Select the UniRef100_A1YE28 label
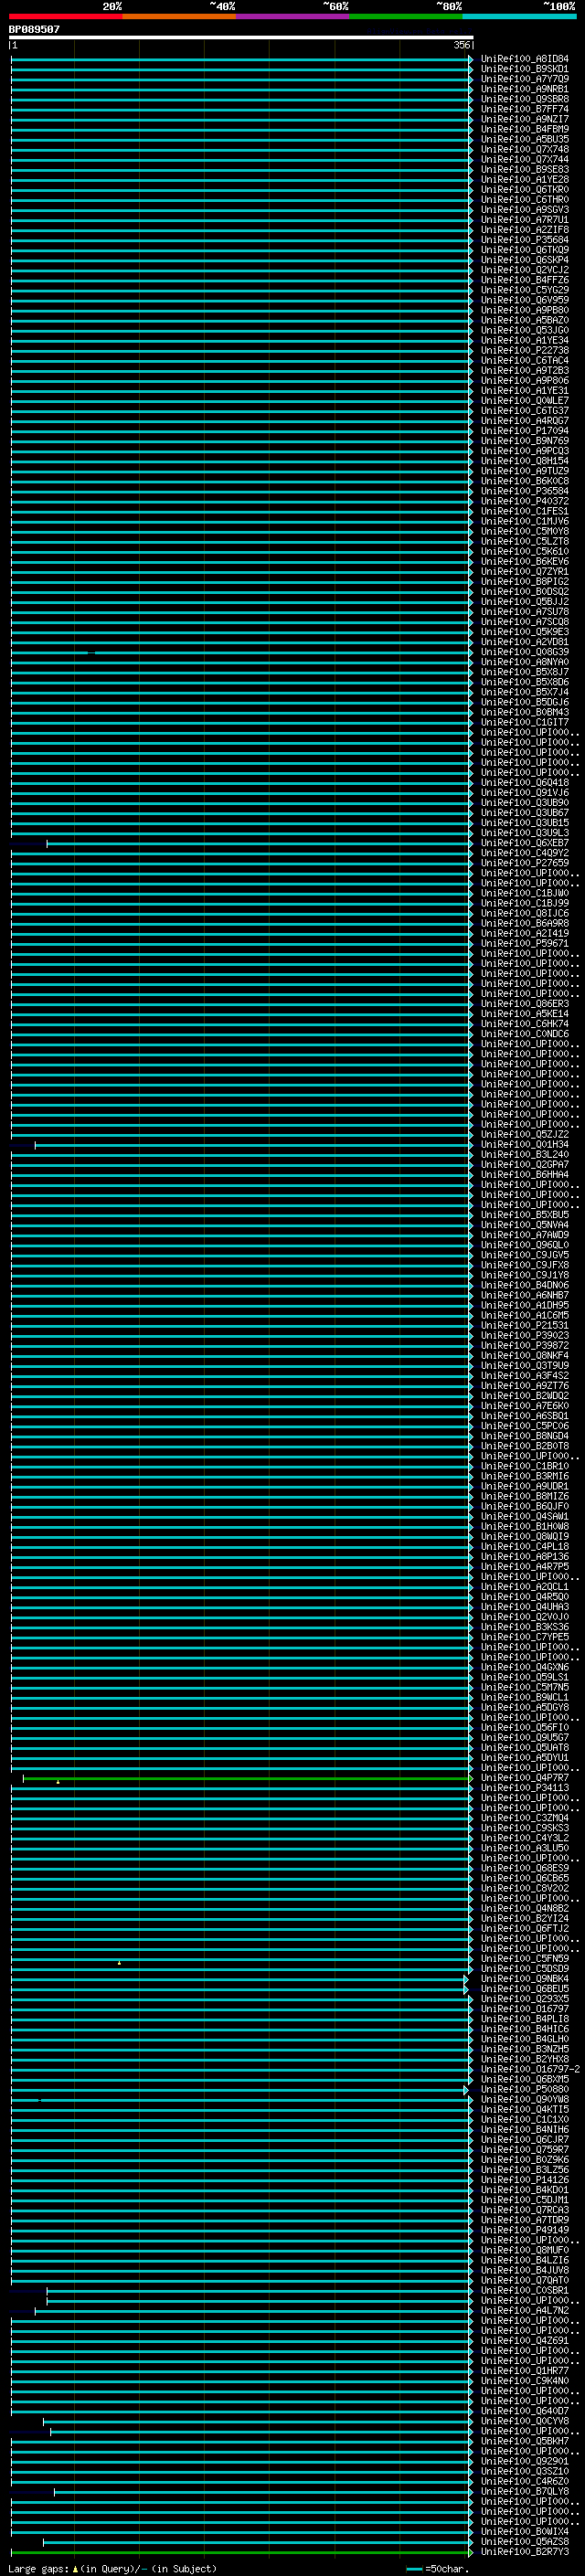This screenshot has height=2576, width=585. click(x=524, y=179)
